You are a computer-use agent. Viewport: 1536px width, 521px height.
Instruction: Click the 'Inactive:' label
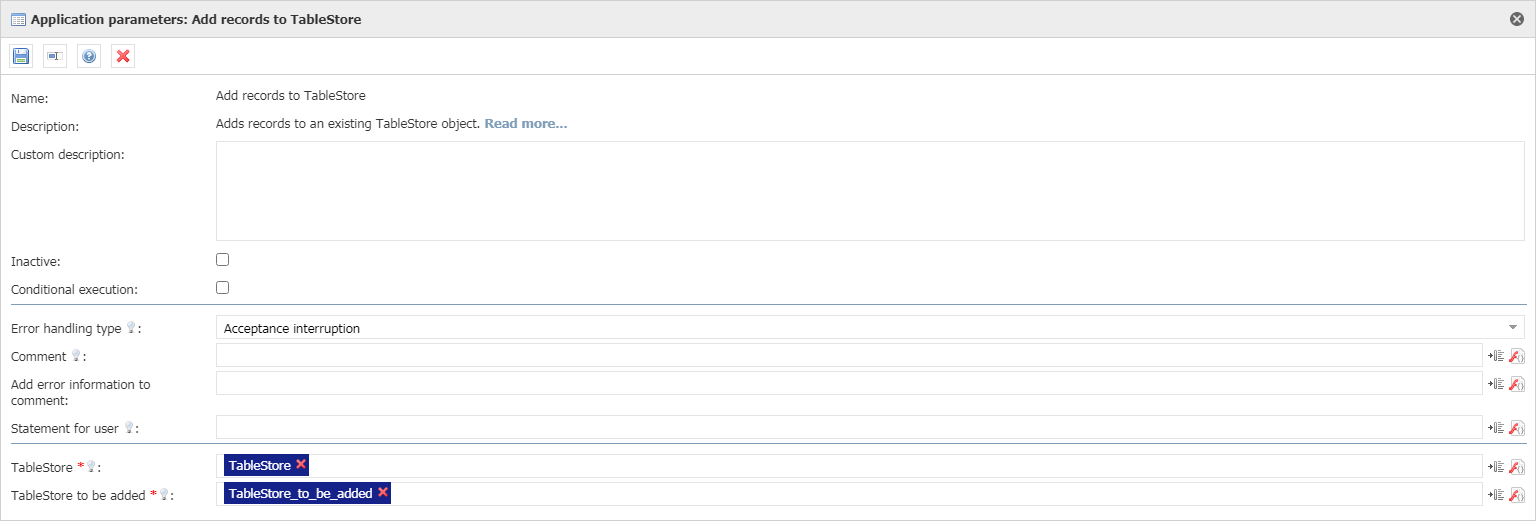coord(36,261)
